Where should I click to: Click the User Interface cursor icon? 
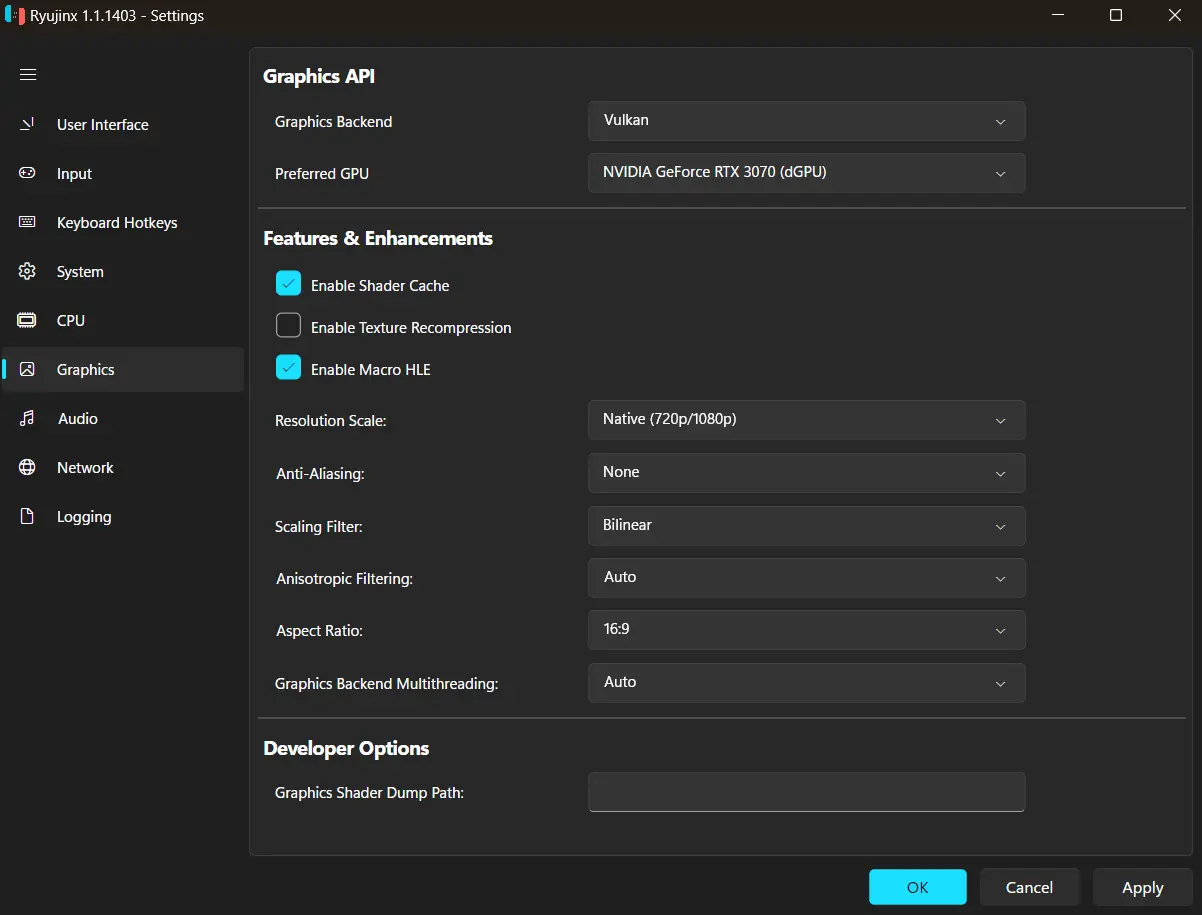click(28, 124)
